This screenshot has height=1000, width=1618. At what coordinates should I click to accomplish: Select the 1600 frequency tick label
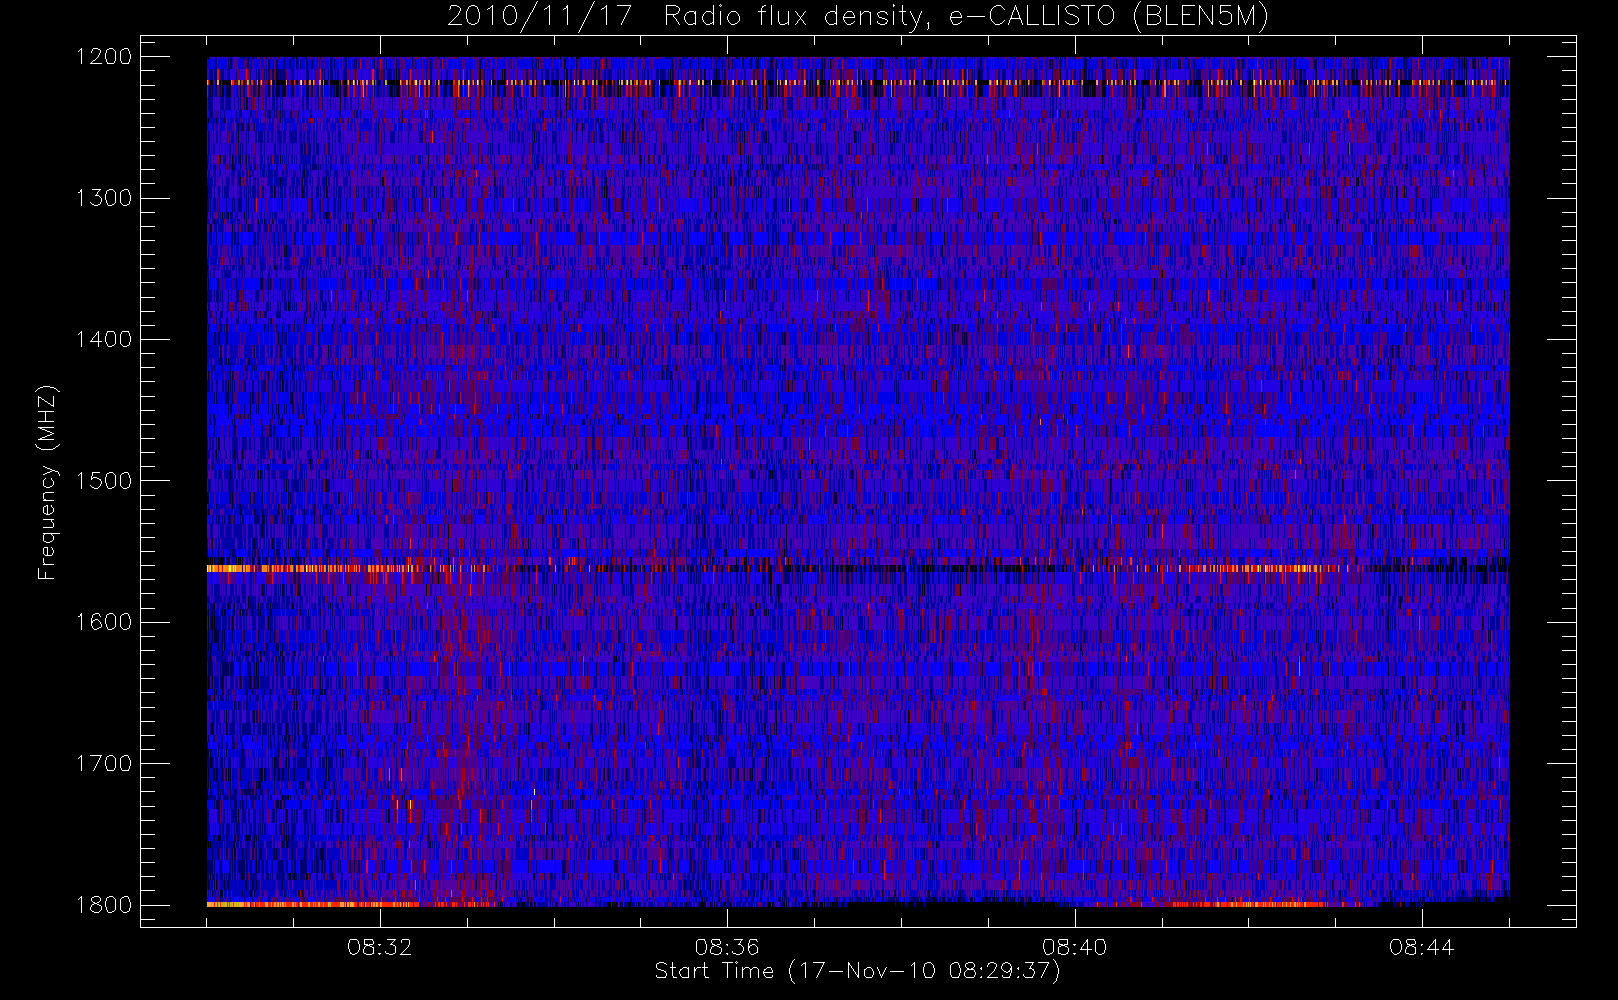(104, 622)
